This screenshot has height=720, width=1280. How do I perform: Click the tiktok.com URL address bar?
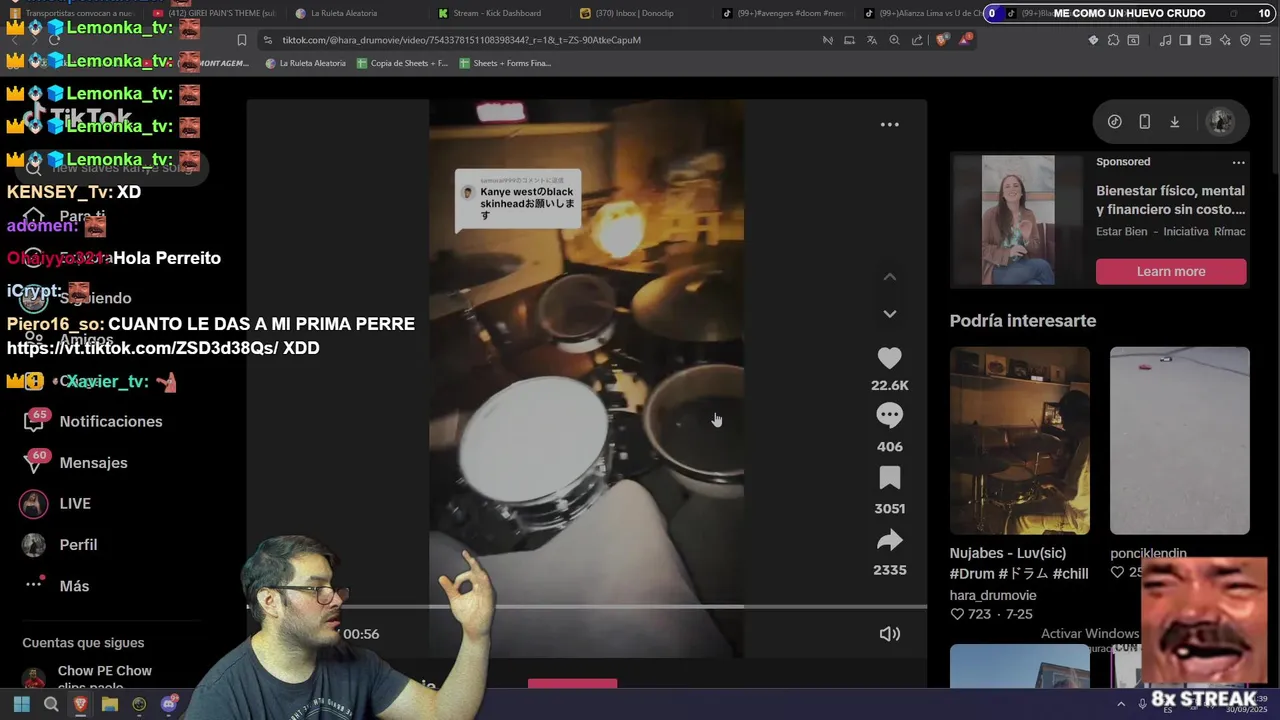(x=460, y=40)
